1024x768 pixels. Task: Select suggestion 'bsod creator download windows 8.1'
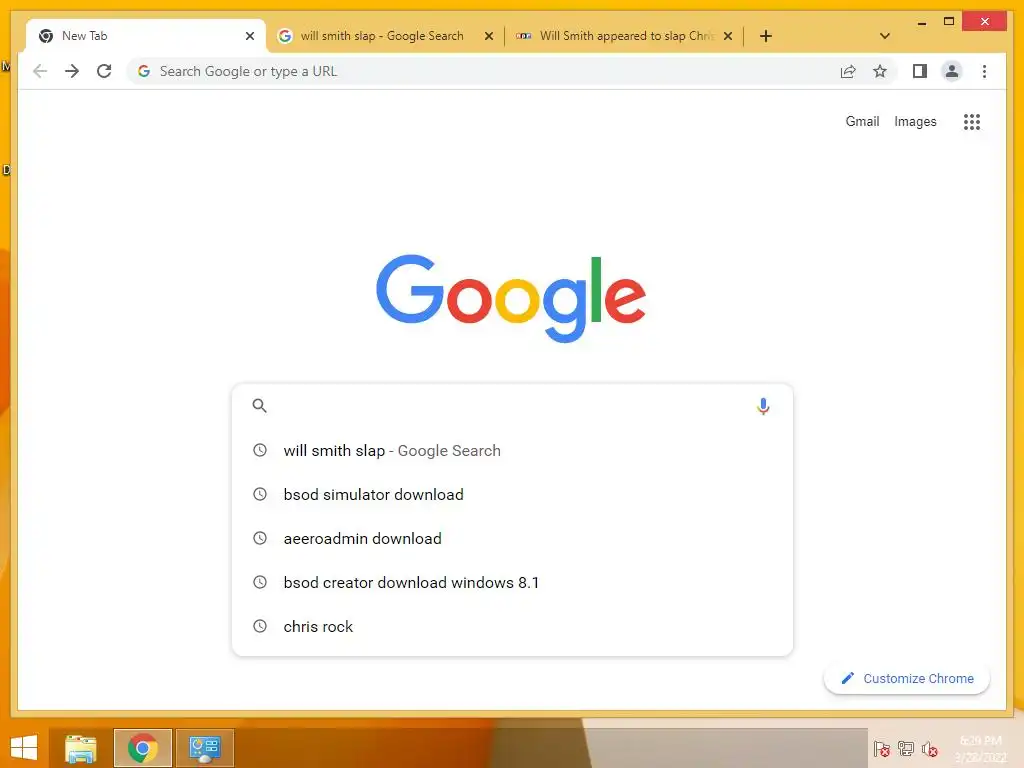[512, 583]
